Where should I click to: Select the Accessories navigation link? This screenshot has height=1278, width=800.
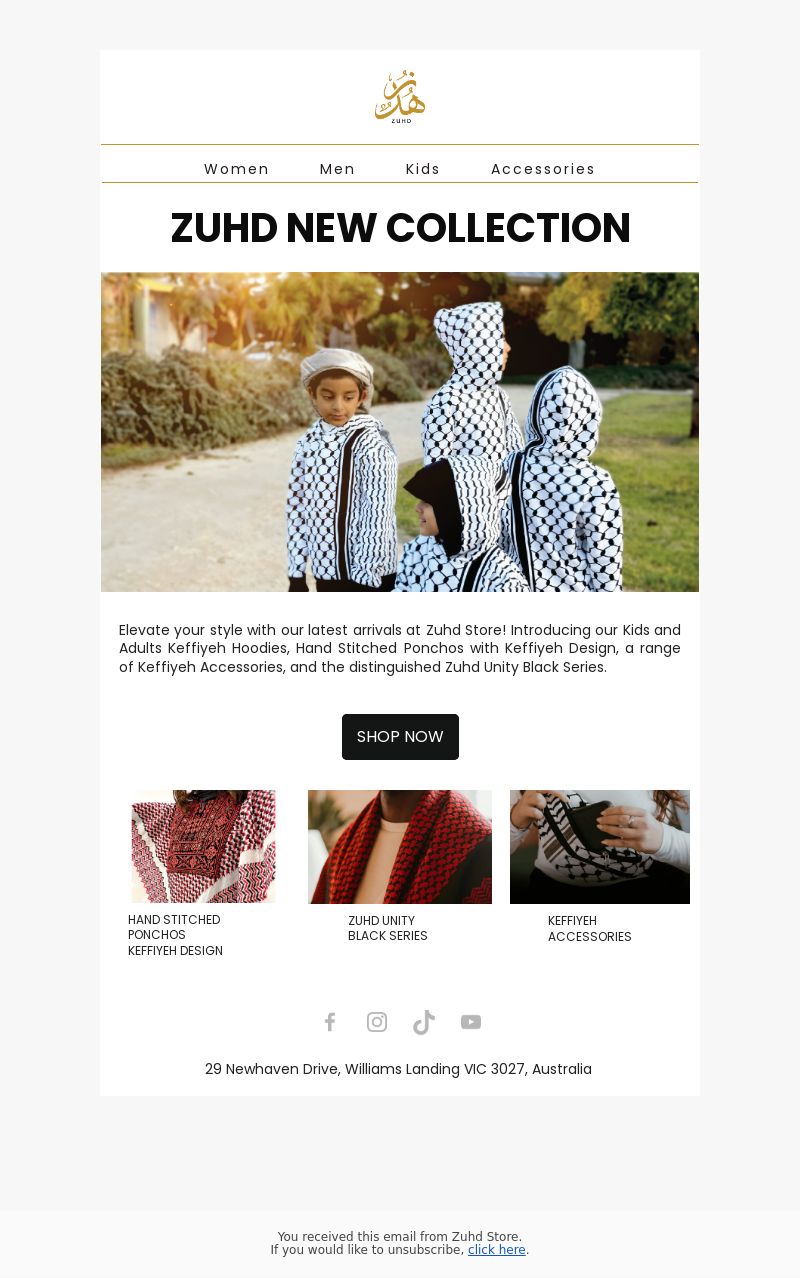(543, 169)
